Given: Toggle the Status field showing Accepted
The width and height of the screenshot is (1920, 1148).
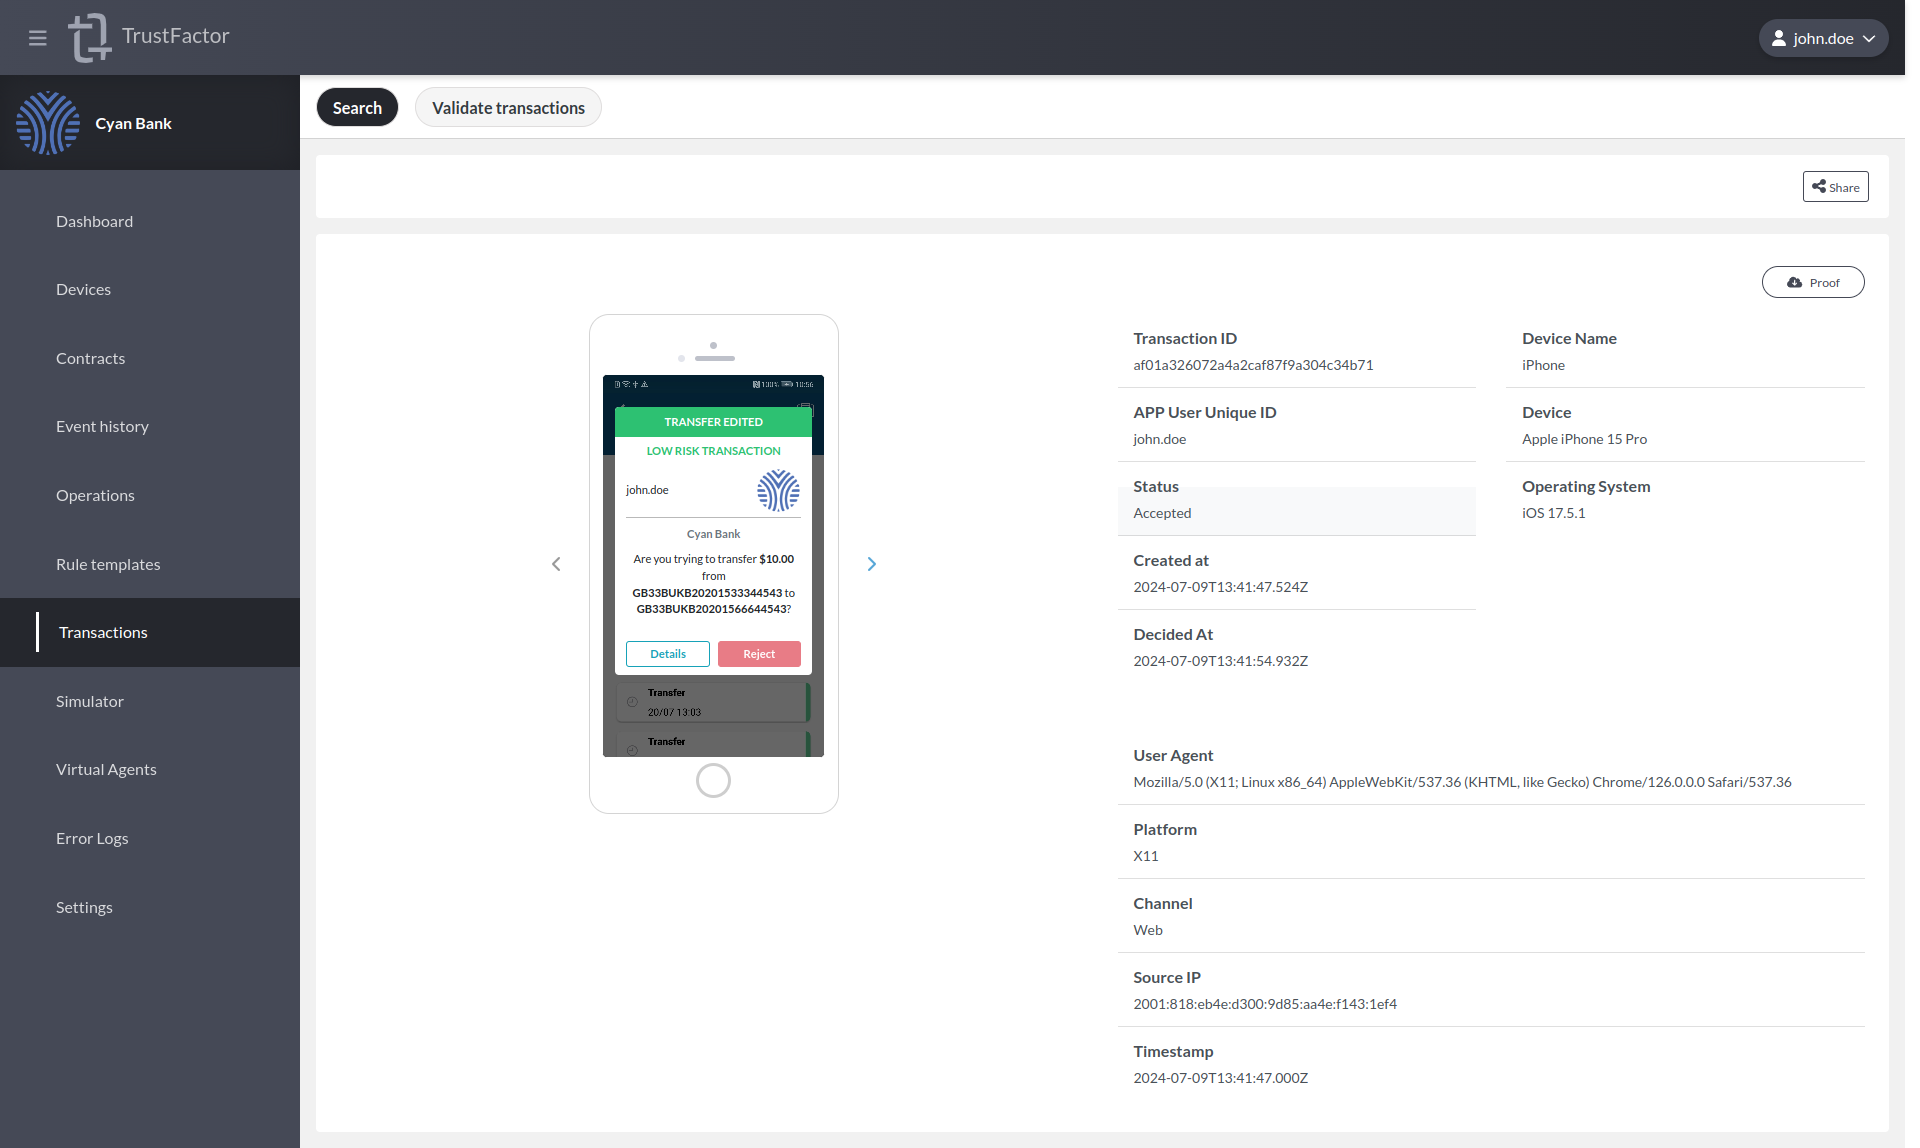Looking at the screenshot, I should [x=1297, y=511].
